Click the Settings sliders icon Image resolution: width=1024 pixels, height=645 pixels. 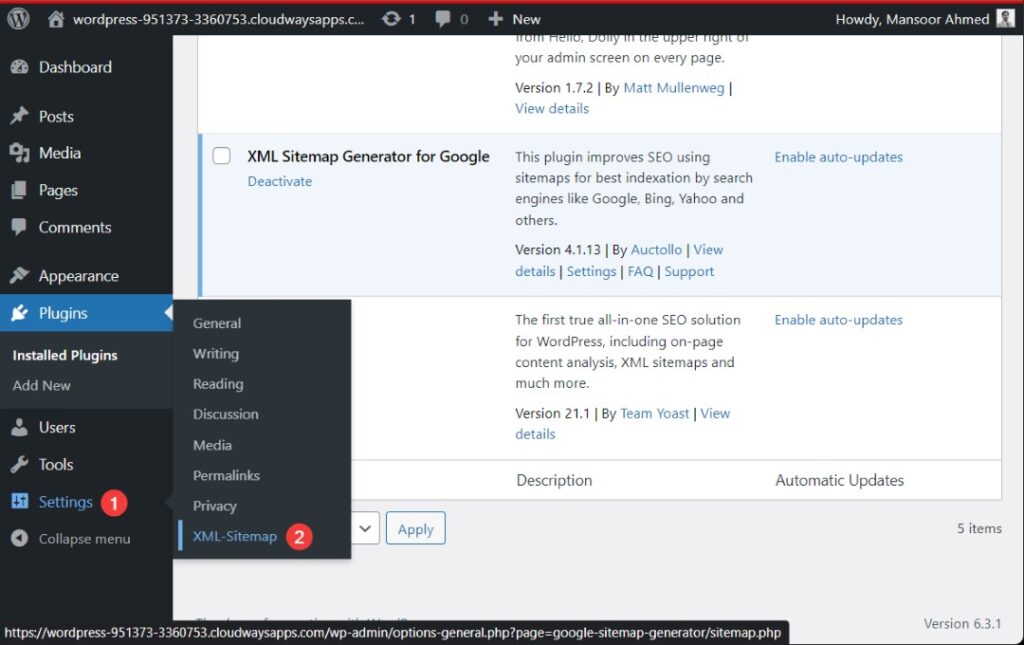(x=20, y=501)
